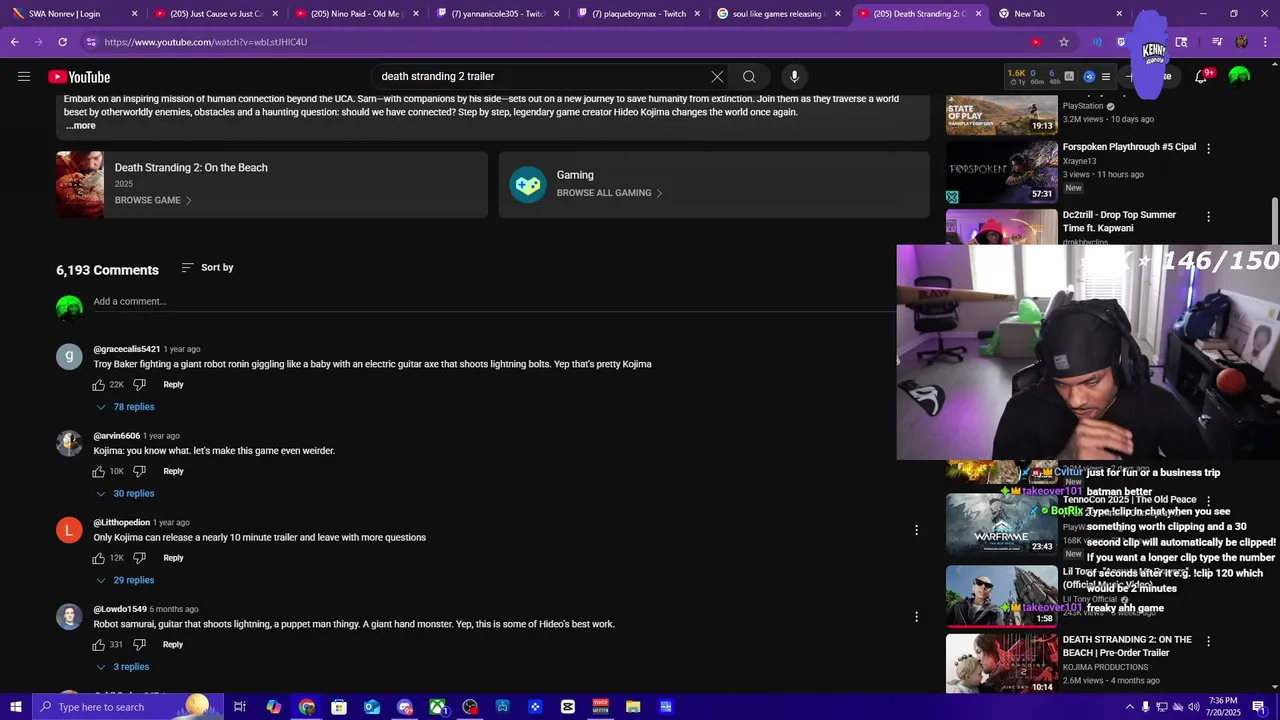Expand 29 replies under @Litthopedion comment
Viewport: 1280px width, 720px height.
(x=124, y=580)
